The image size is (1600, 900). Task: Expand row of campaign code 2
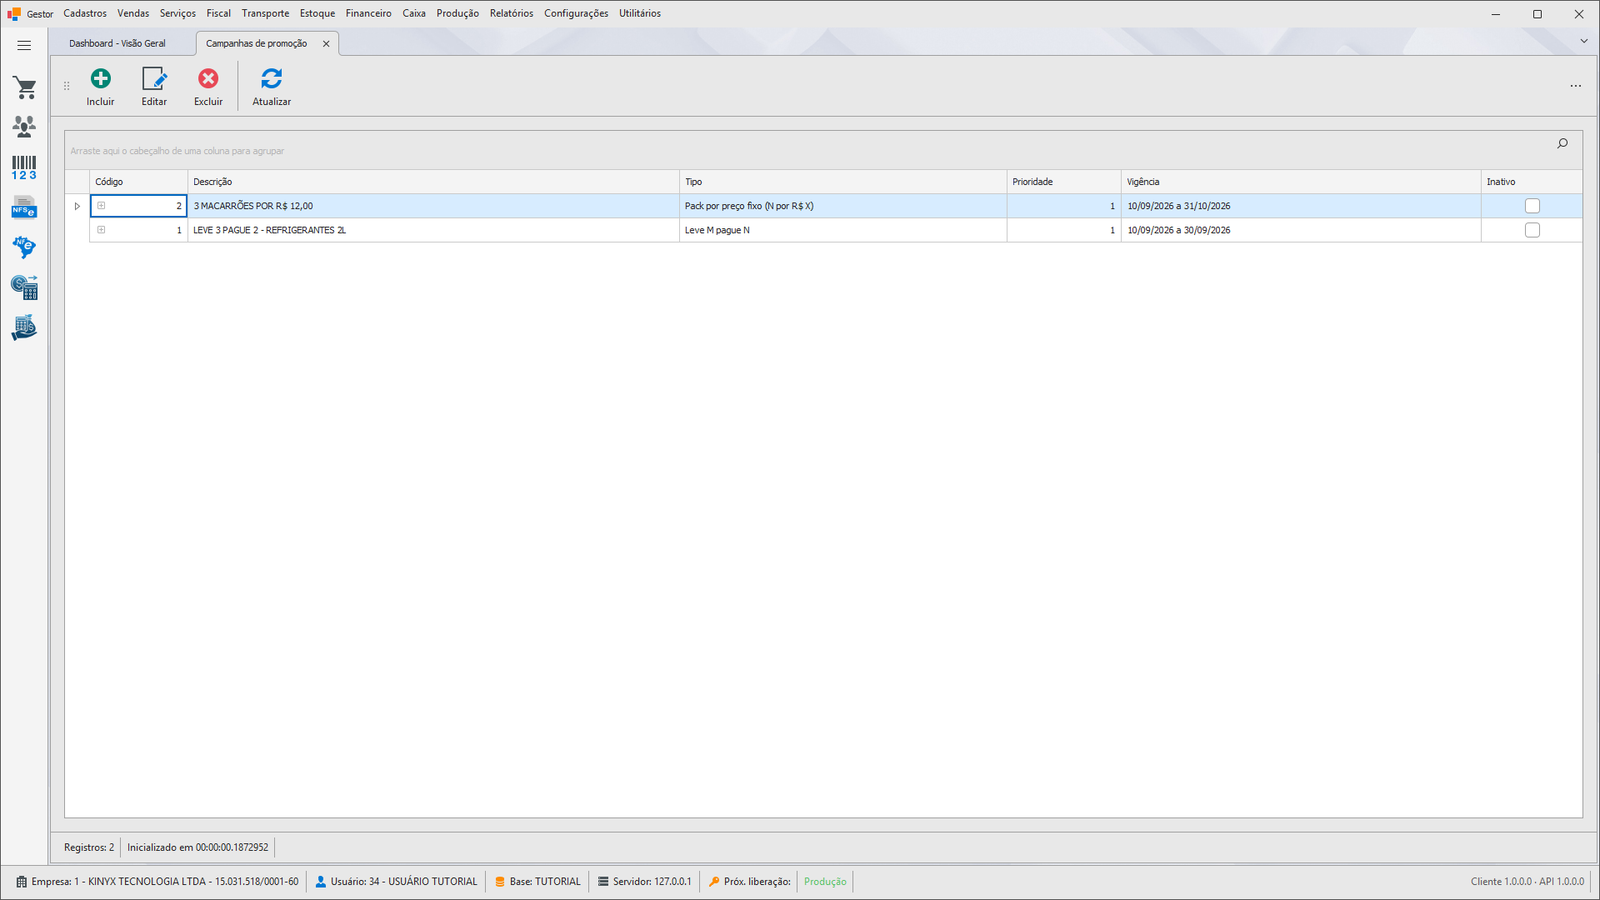click(101, 206)
